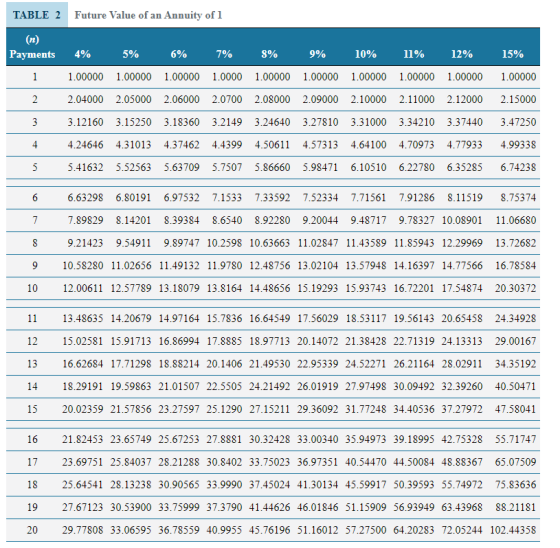The height and width of the screenshot is (548, 560).
Task: Click cell value 30.32428
Action: [270, 439]
